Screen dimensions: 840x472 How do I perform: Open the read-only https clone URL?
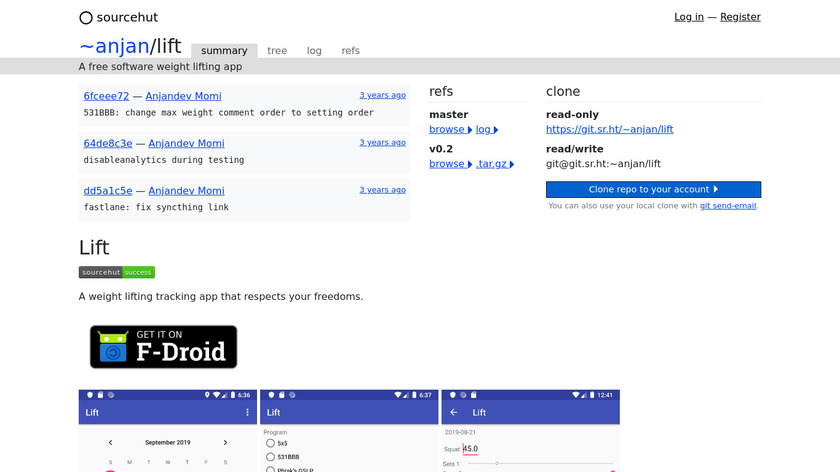click(609, 129)
